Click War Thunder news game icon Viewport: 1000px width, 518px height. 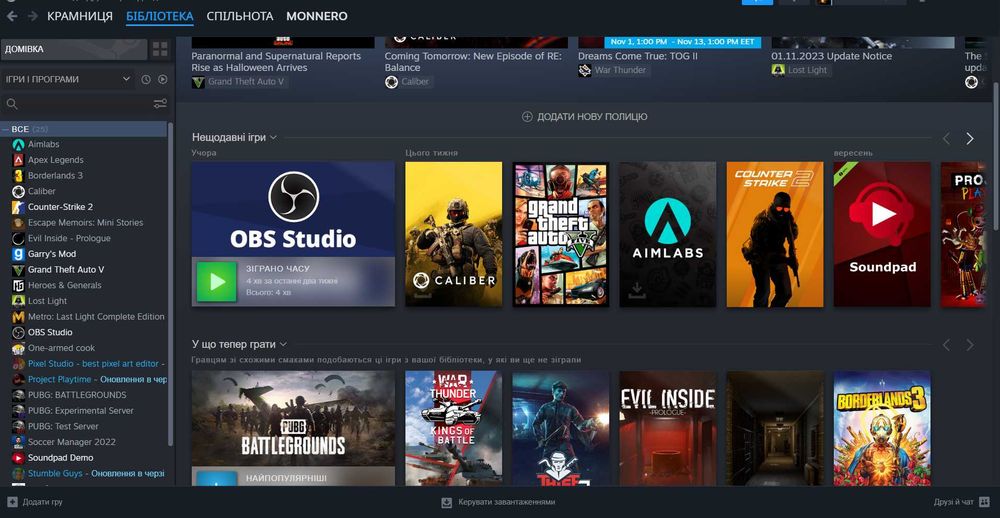[585, 70]
